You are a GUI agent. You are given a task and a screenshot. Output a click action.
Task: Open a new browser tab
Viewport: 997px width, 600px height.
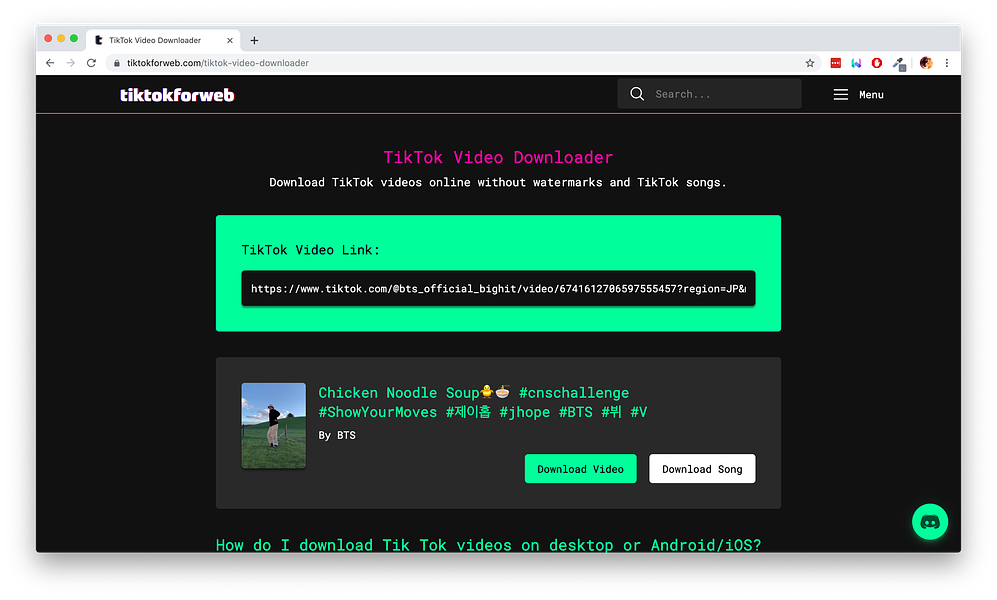(254, 40)
